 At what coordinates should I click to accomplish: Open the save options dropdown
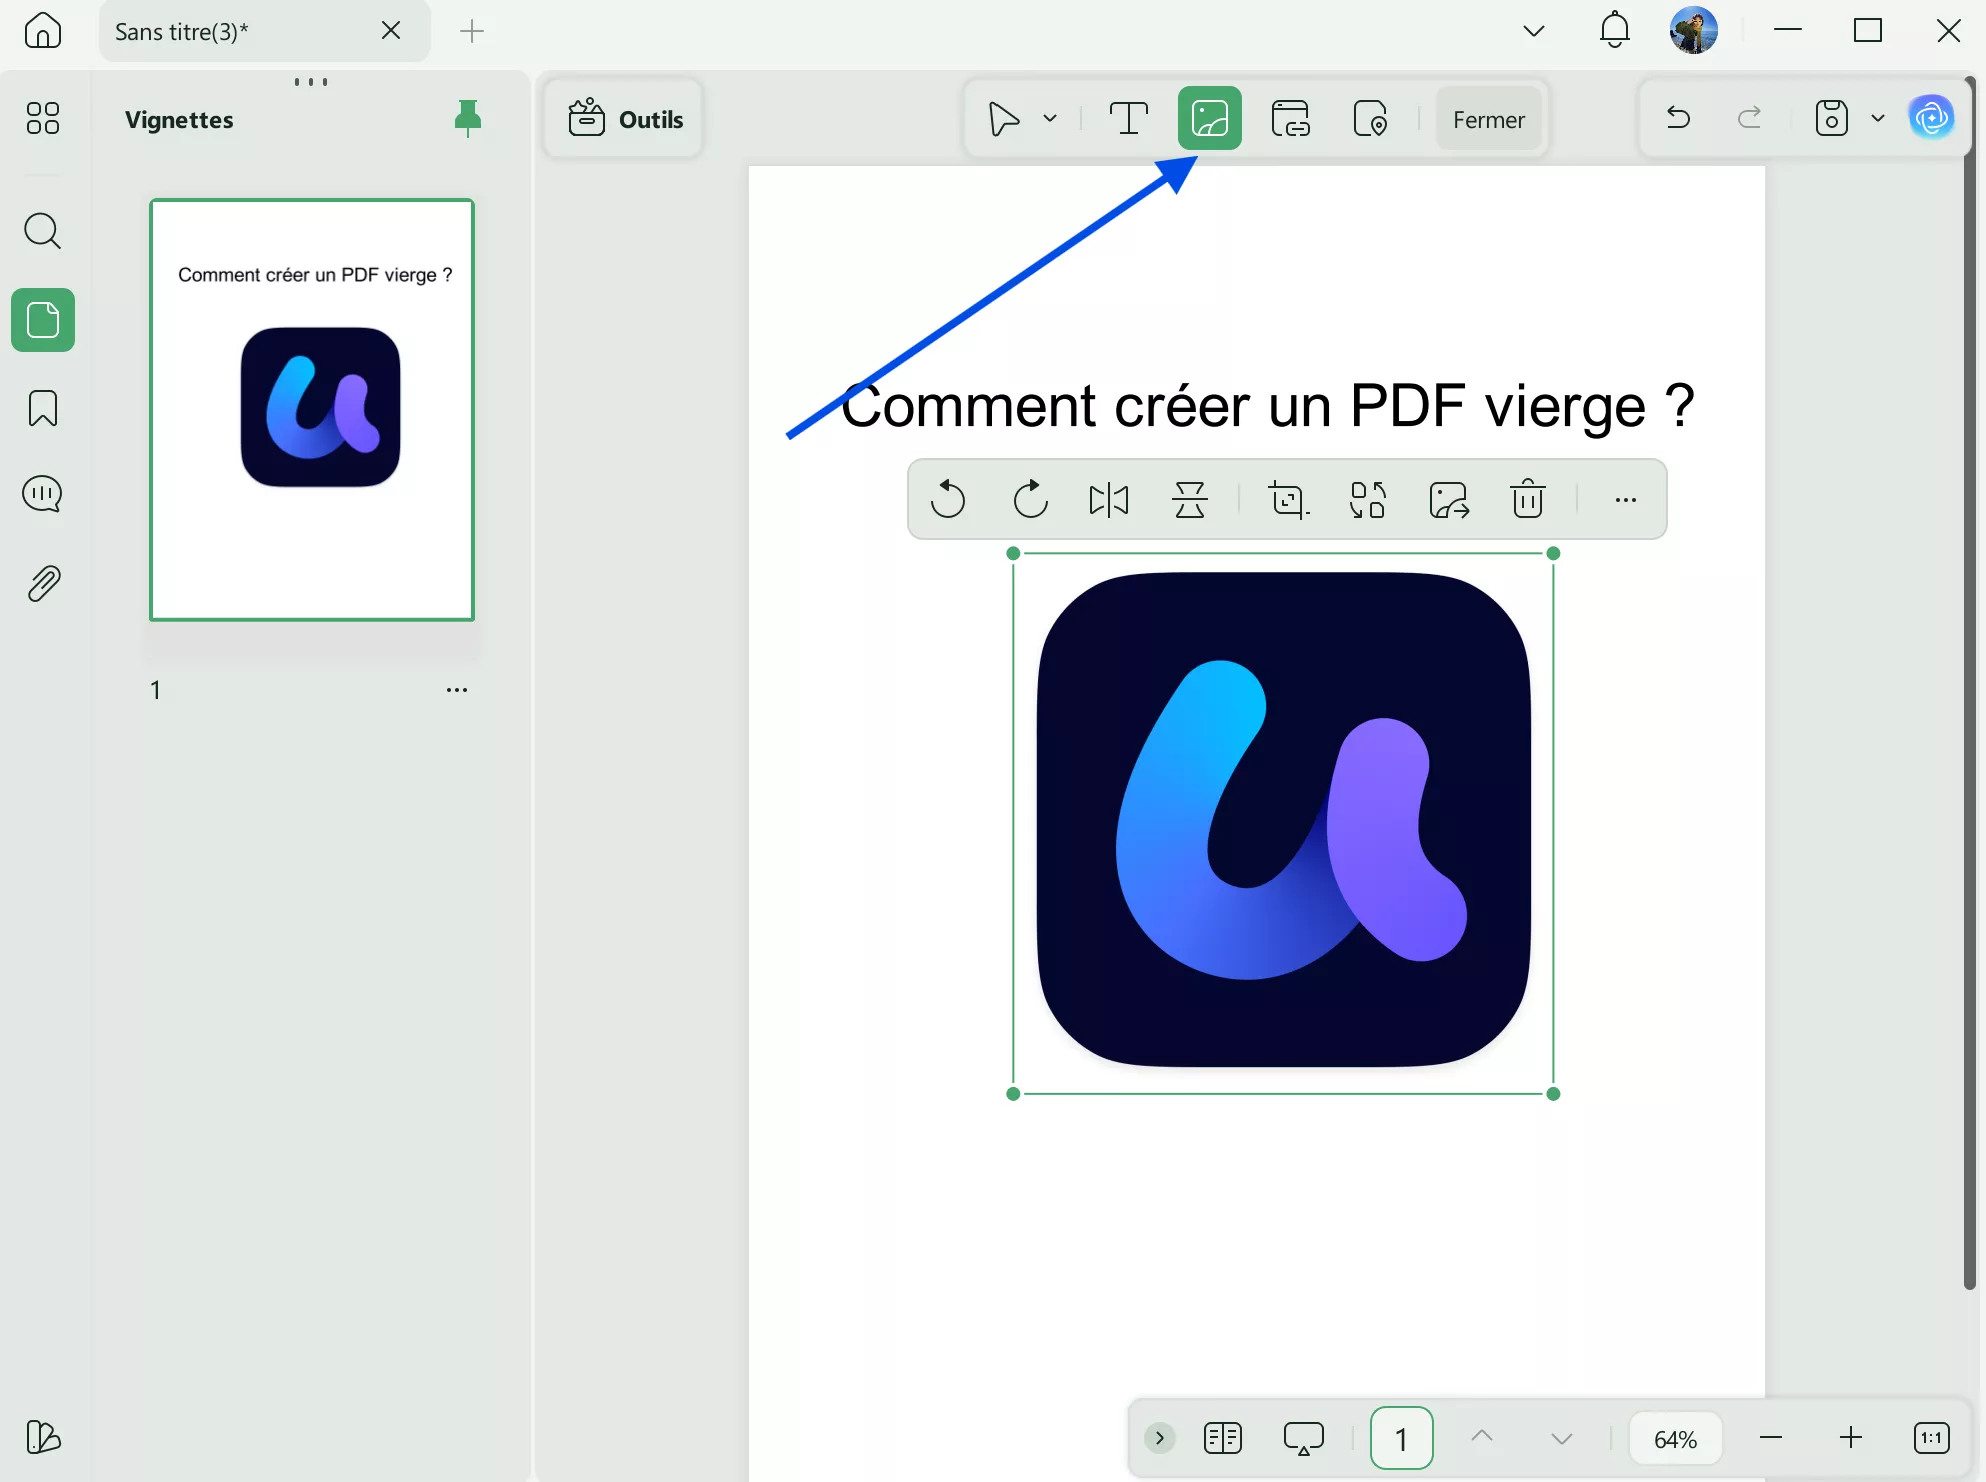(1878, 117)
